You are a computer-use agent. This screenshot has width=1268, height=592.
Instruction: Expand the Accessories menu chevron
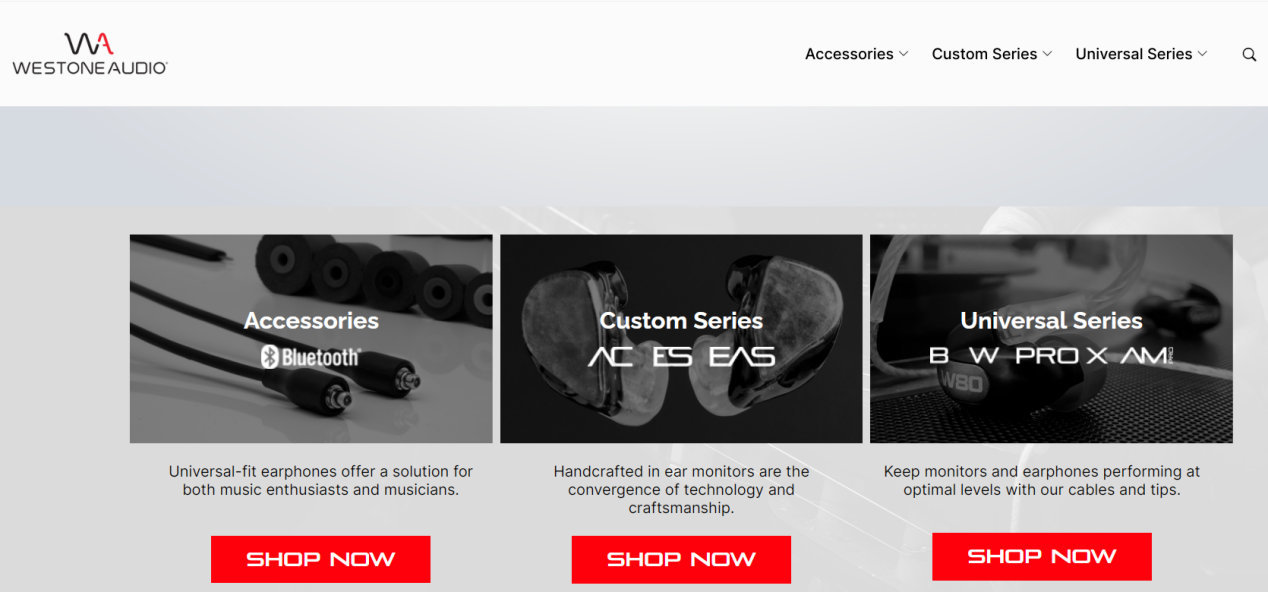point(904,54)
